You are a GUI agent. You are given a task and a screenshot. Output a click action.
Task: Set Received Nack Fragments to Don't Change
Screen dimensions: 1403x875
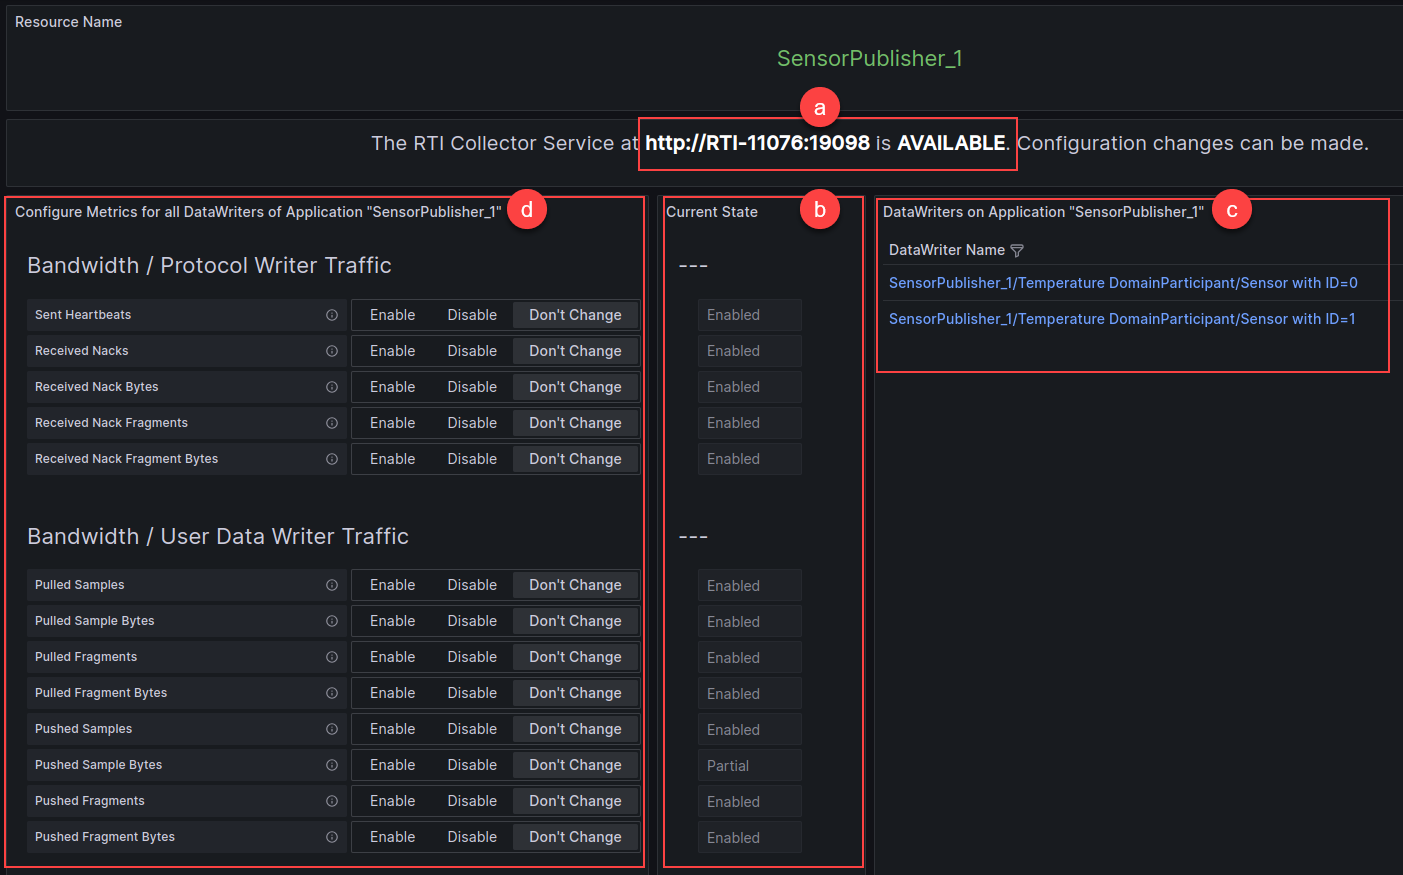pyautogui.click(x=575, y=422)
